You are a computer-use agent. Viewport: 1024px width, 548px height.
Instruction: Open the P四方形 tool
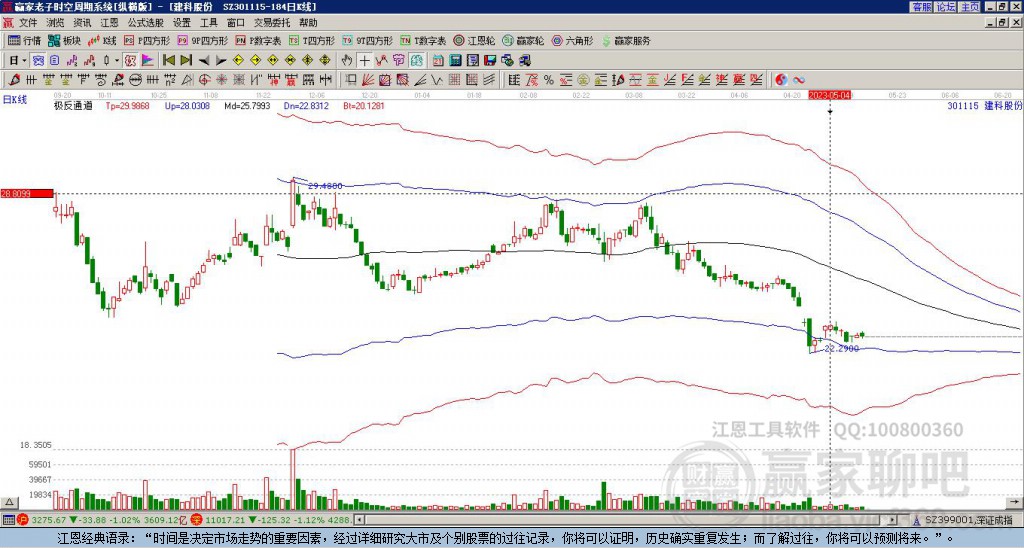(x=147, y=40)
